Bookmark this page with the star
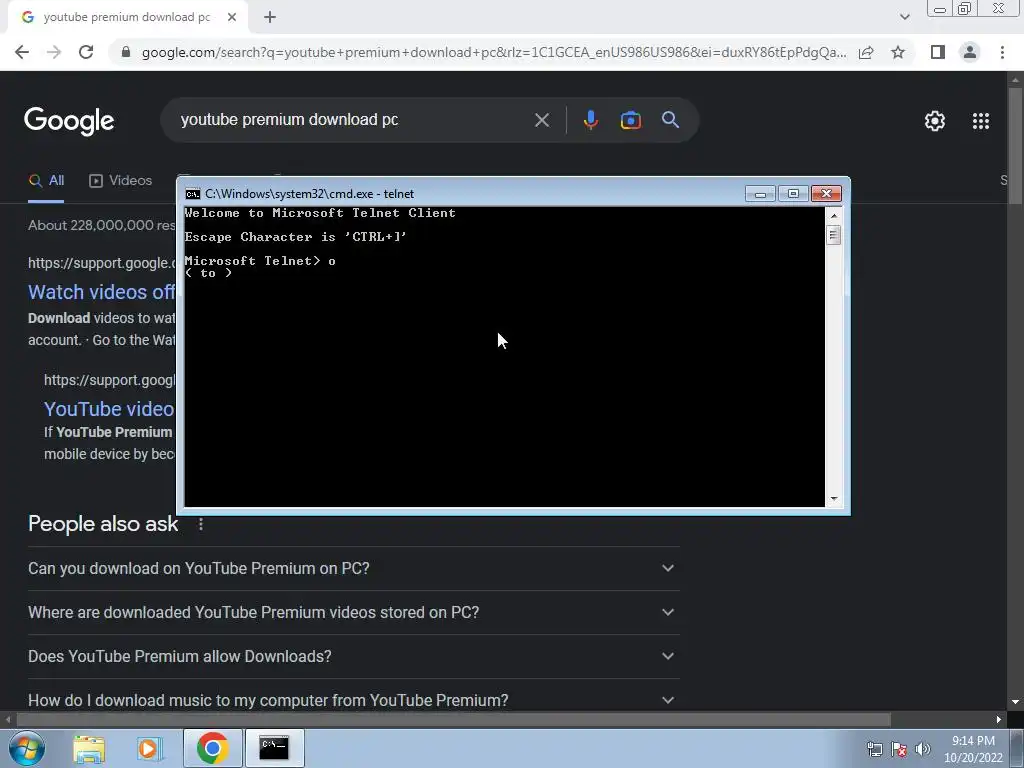Image resolution: width=1024 pixels, height=768 pixels. pyautogui.click(x=898, y=52)
